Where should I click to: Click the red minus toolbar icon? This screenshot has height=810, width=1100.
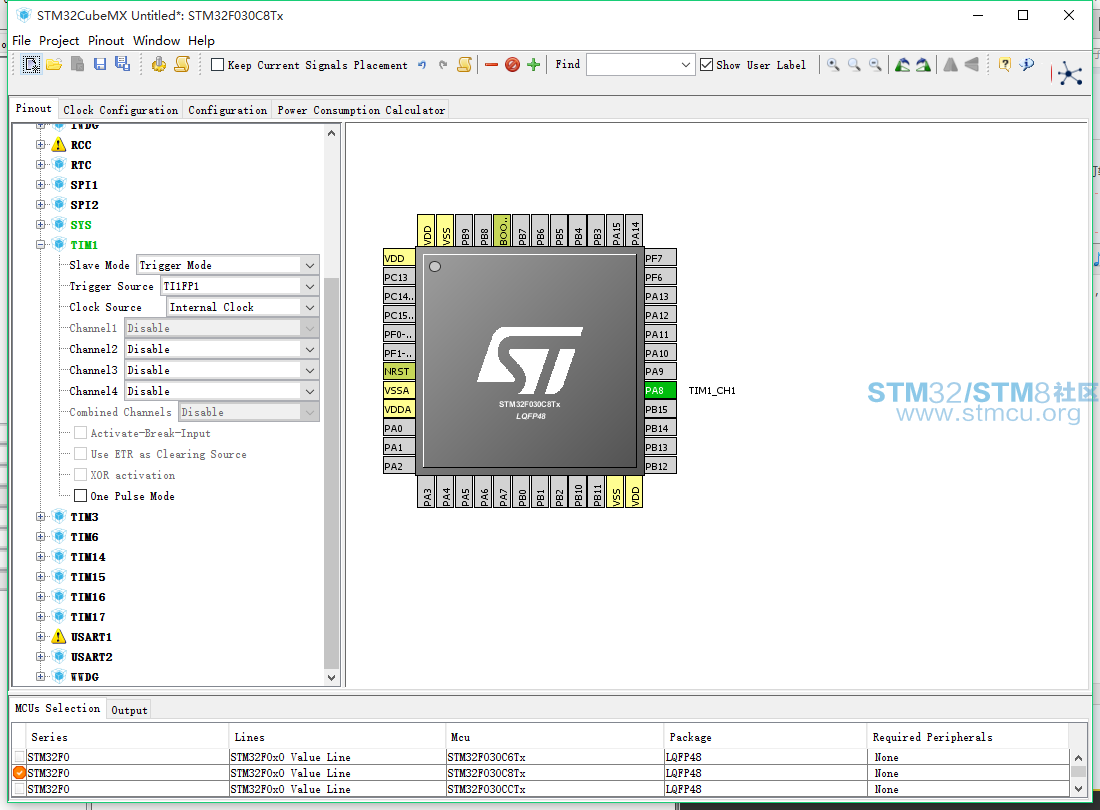[x=491, y=65]
